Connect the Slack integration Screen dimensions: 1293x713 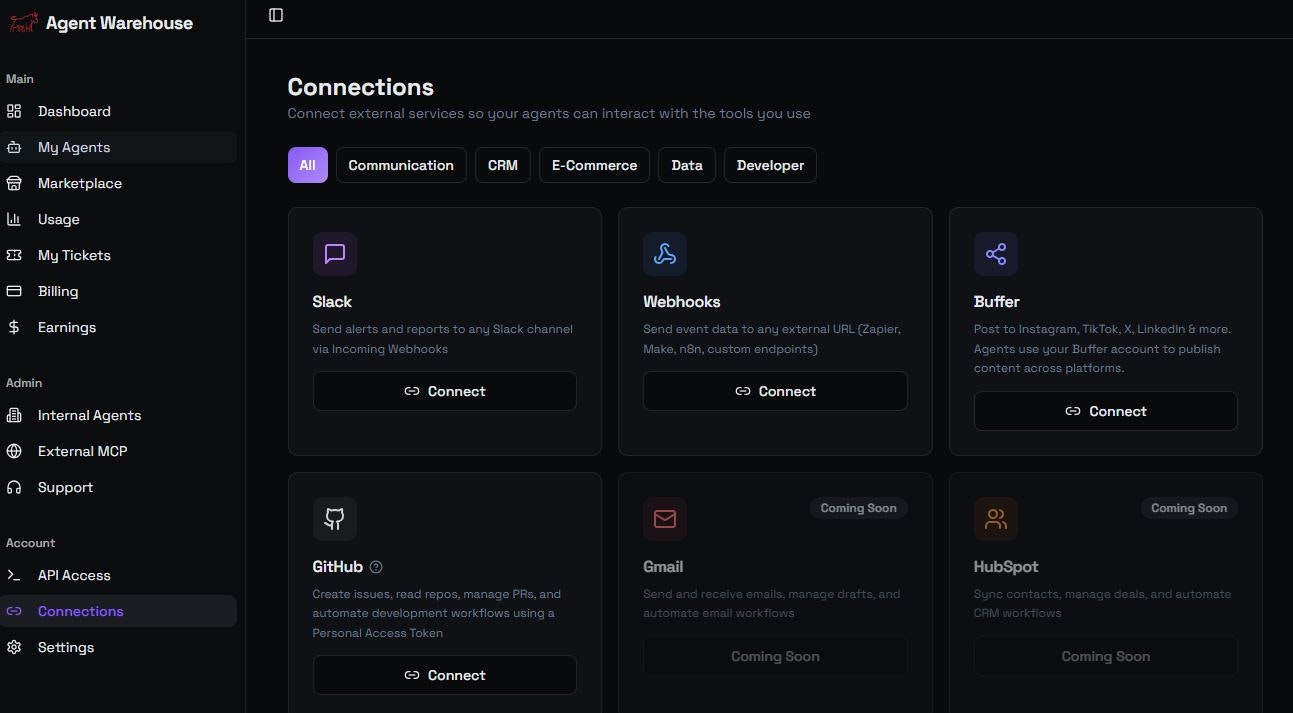445,391
